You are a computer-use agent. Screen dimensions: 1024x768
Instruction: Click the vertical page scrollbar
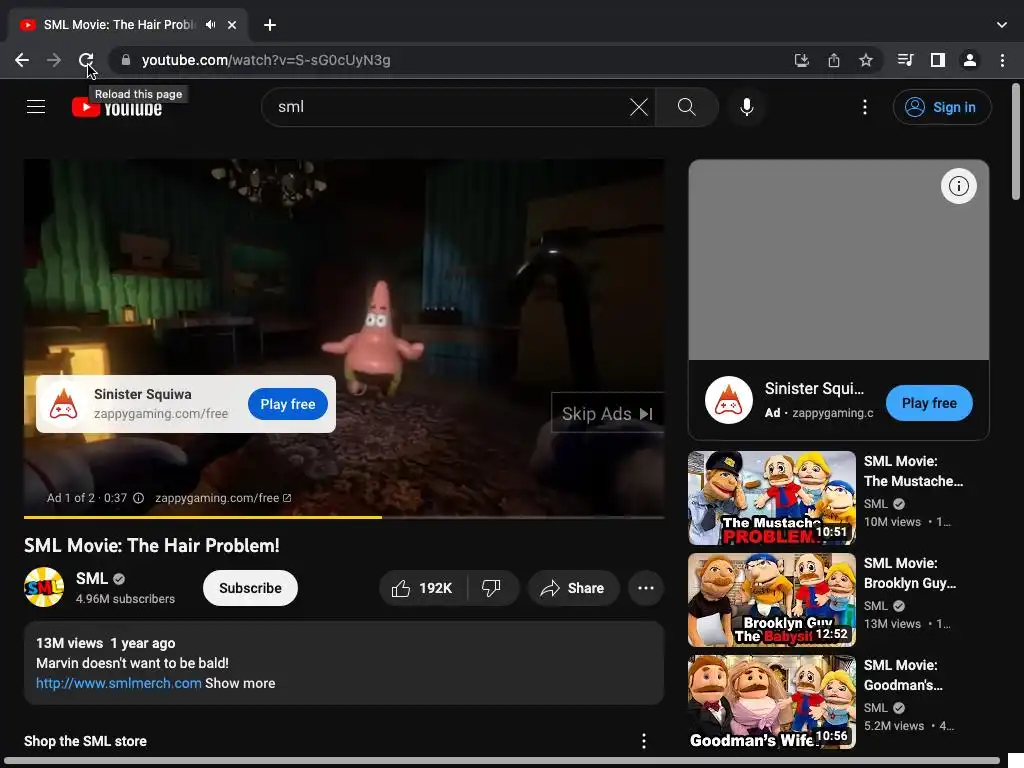coord(1015,141)
